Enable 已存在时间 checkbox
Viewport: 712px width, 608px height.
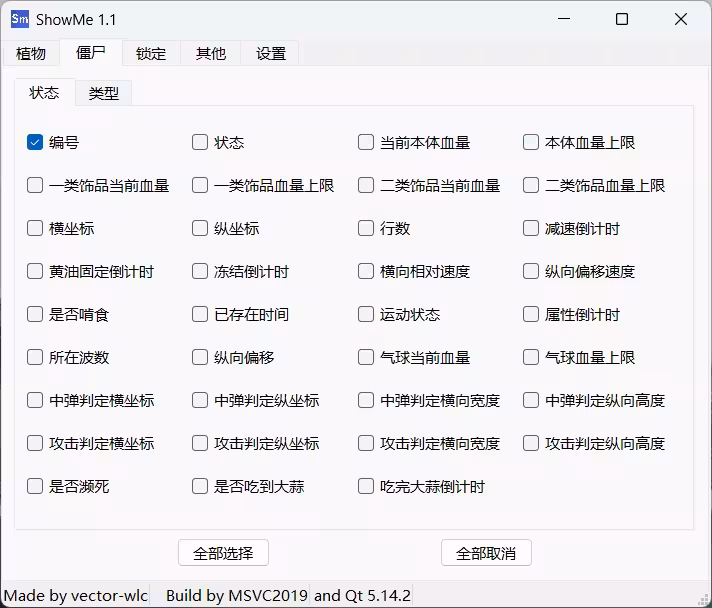click(200, 314)
